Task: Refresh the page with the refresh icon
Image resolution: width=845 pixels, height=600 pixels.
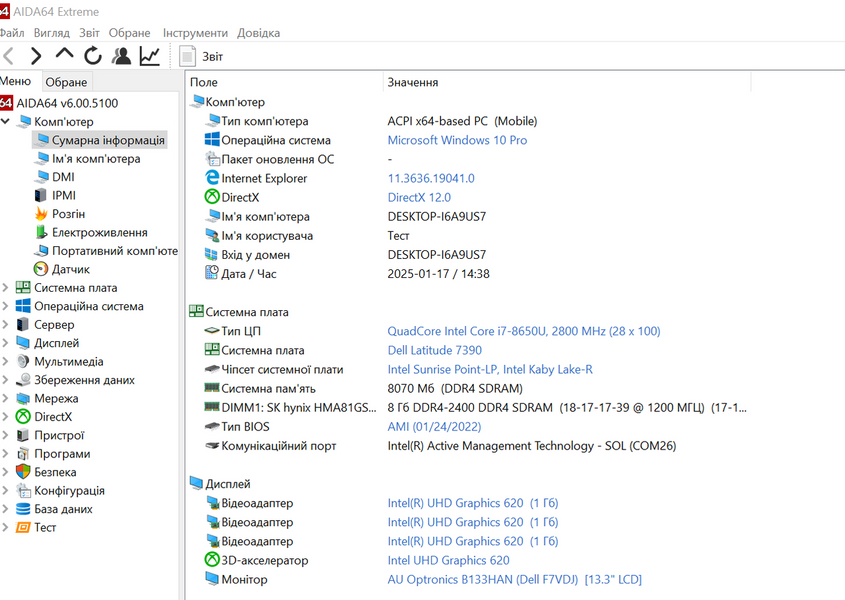Action: point(93,56)
